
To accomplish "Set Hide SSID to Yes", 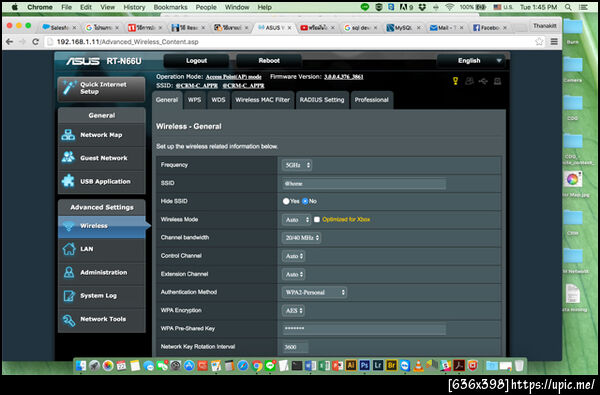I will pos(286,201).
